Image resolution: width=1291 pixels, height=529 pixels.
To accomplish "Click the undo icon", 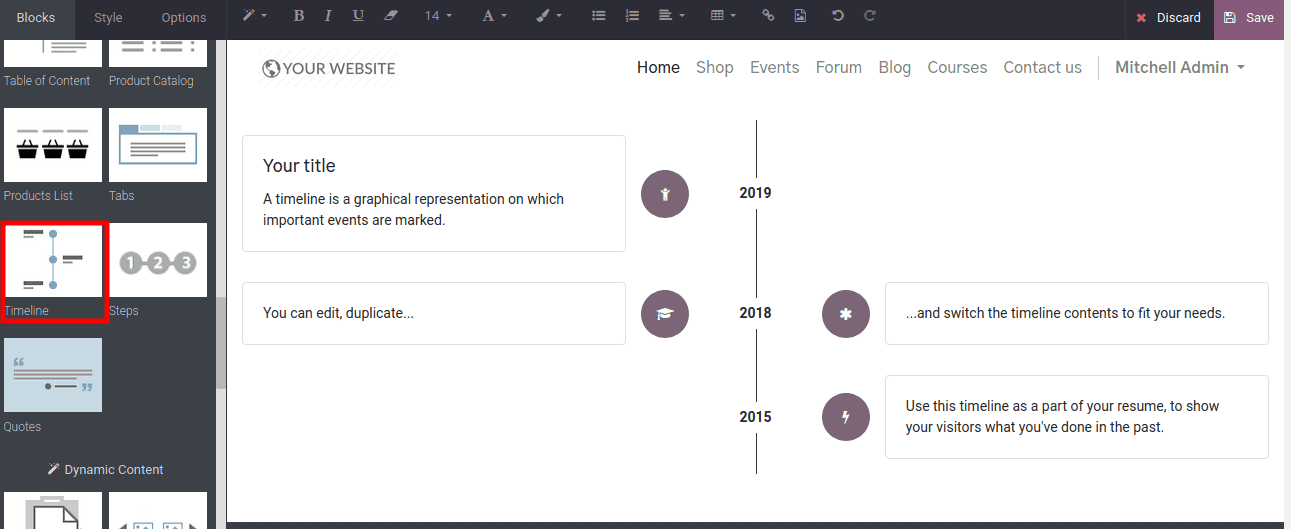I will coord(838,16).
